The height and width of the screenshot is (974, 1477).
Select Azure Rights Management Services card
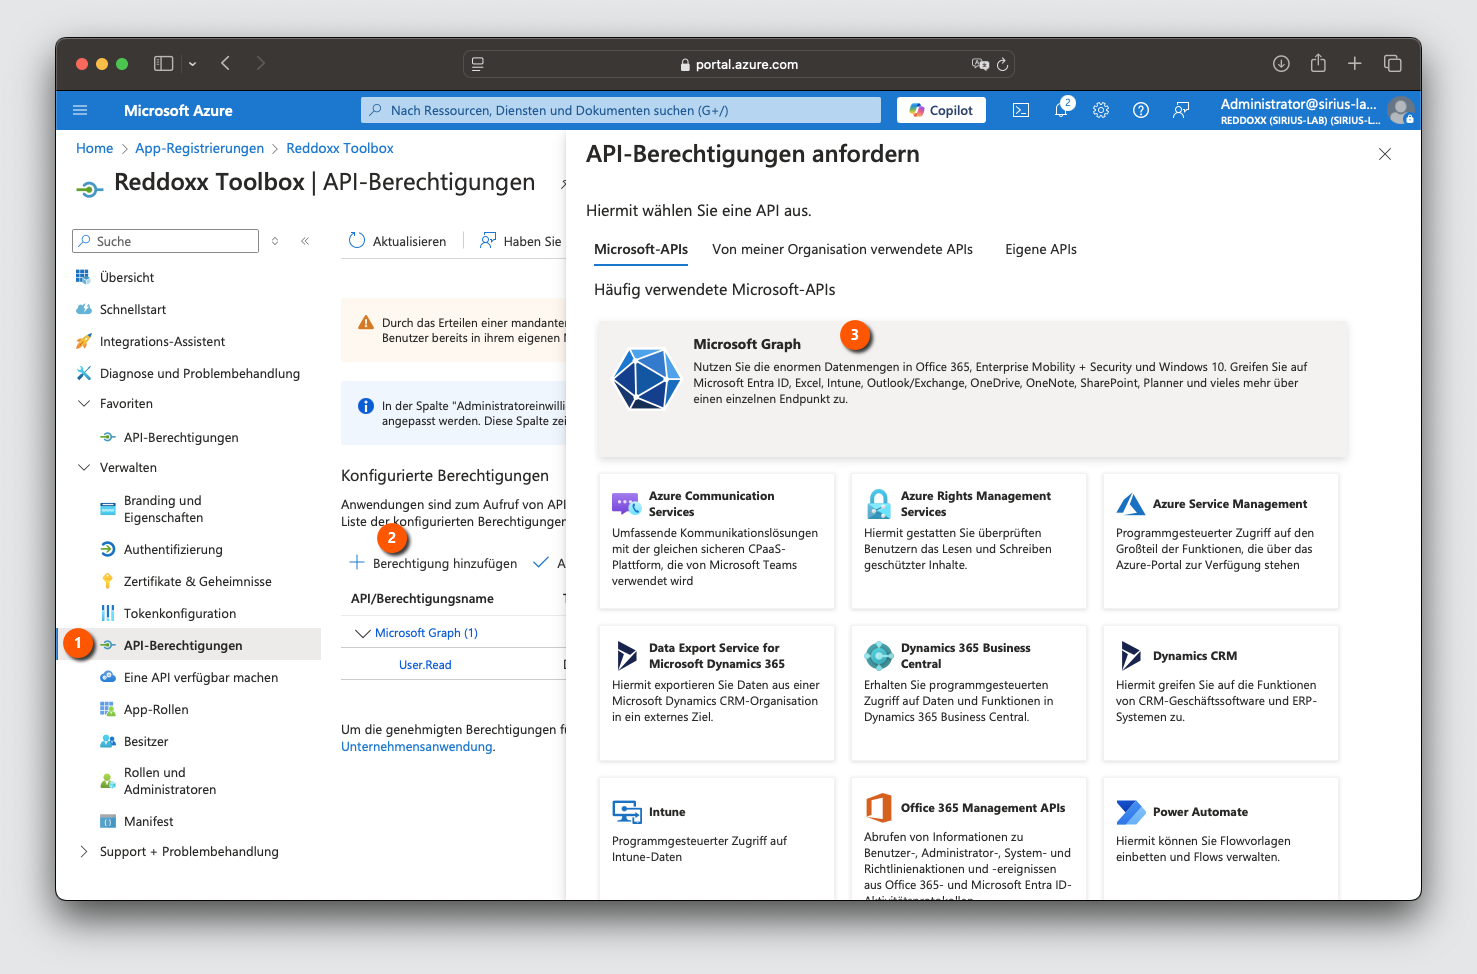coord(969,541)
